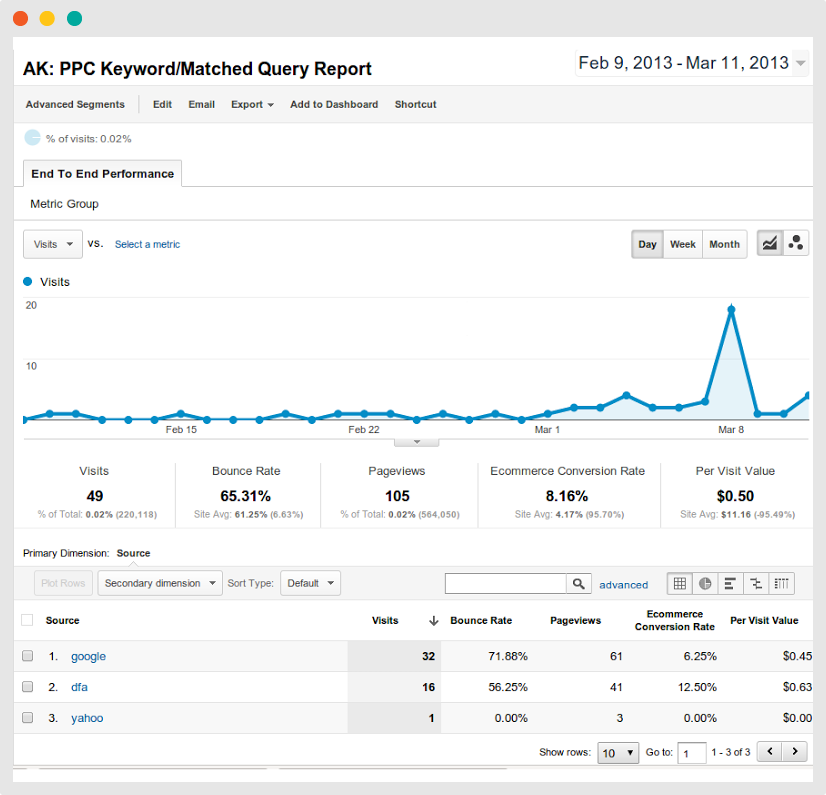Open the Secondary dimension dropdown
This screenshot has width=826, height=795.
[160, 583]
